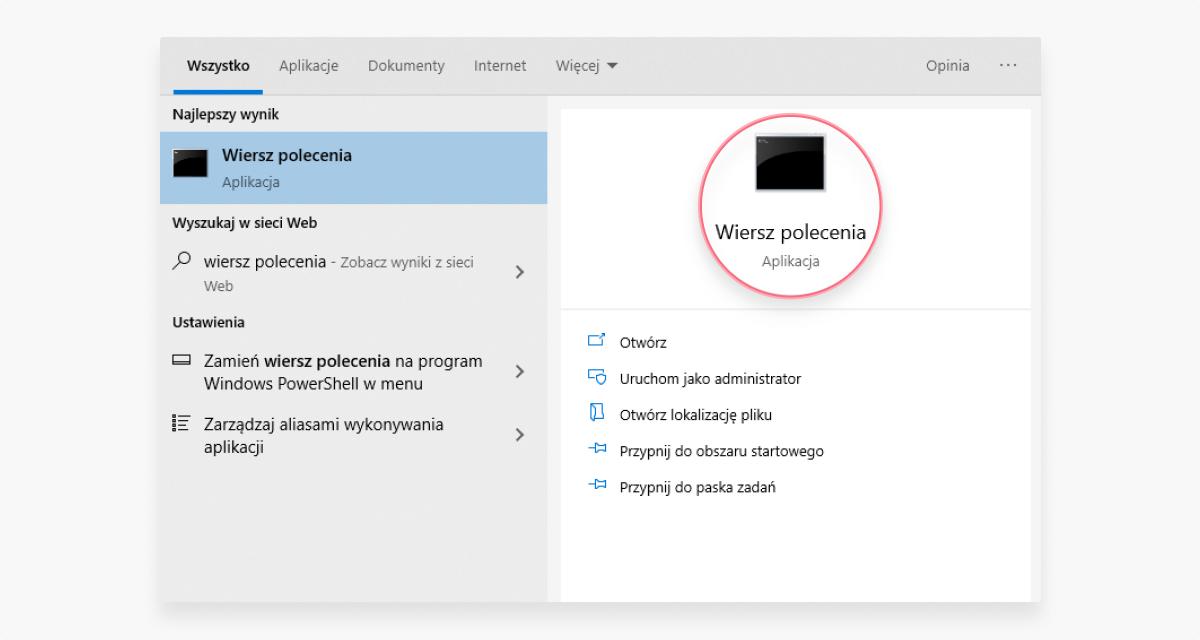Choose Uruchom jako administrator
The width and height of the screenshot is (1200, 640).
pyautogui.click(x=710, y=378)
